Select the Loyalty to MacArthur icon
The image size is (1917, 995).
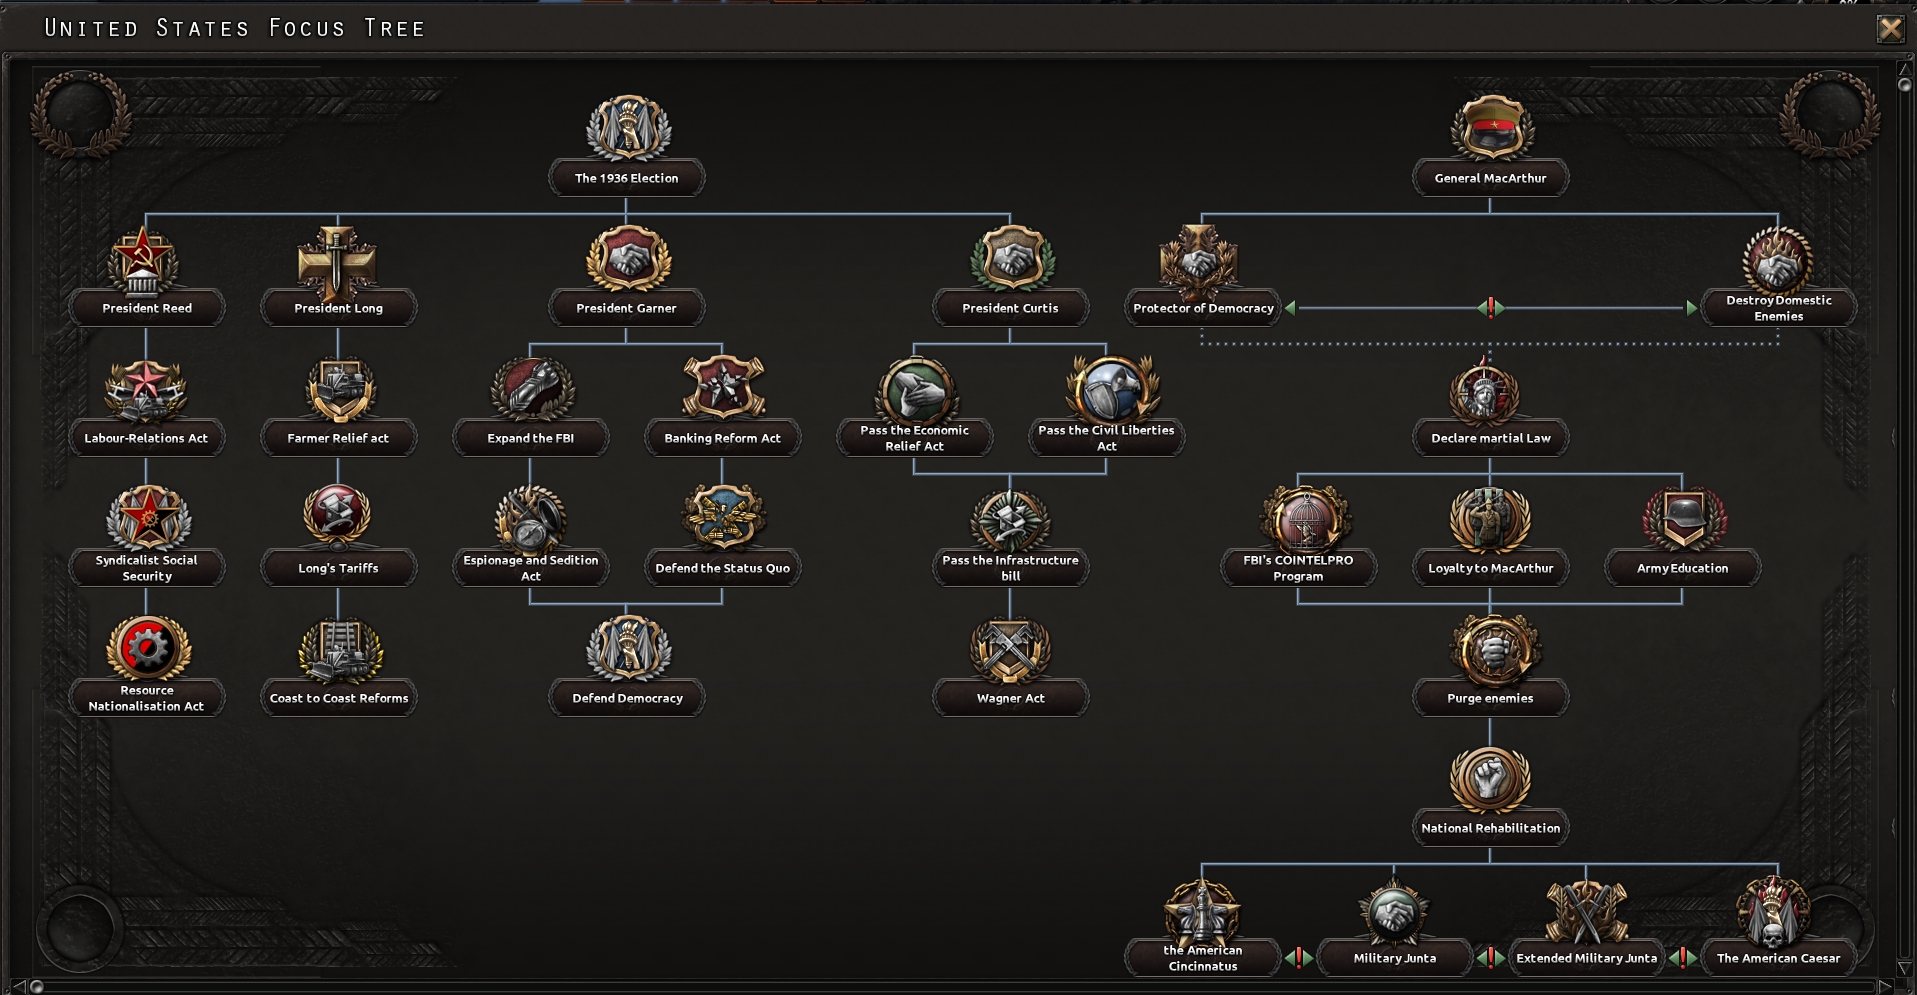coord(1491,518)
